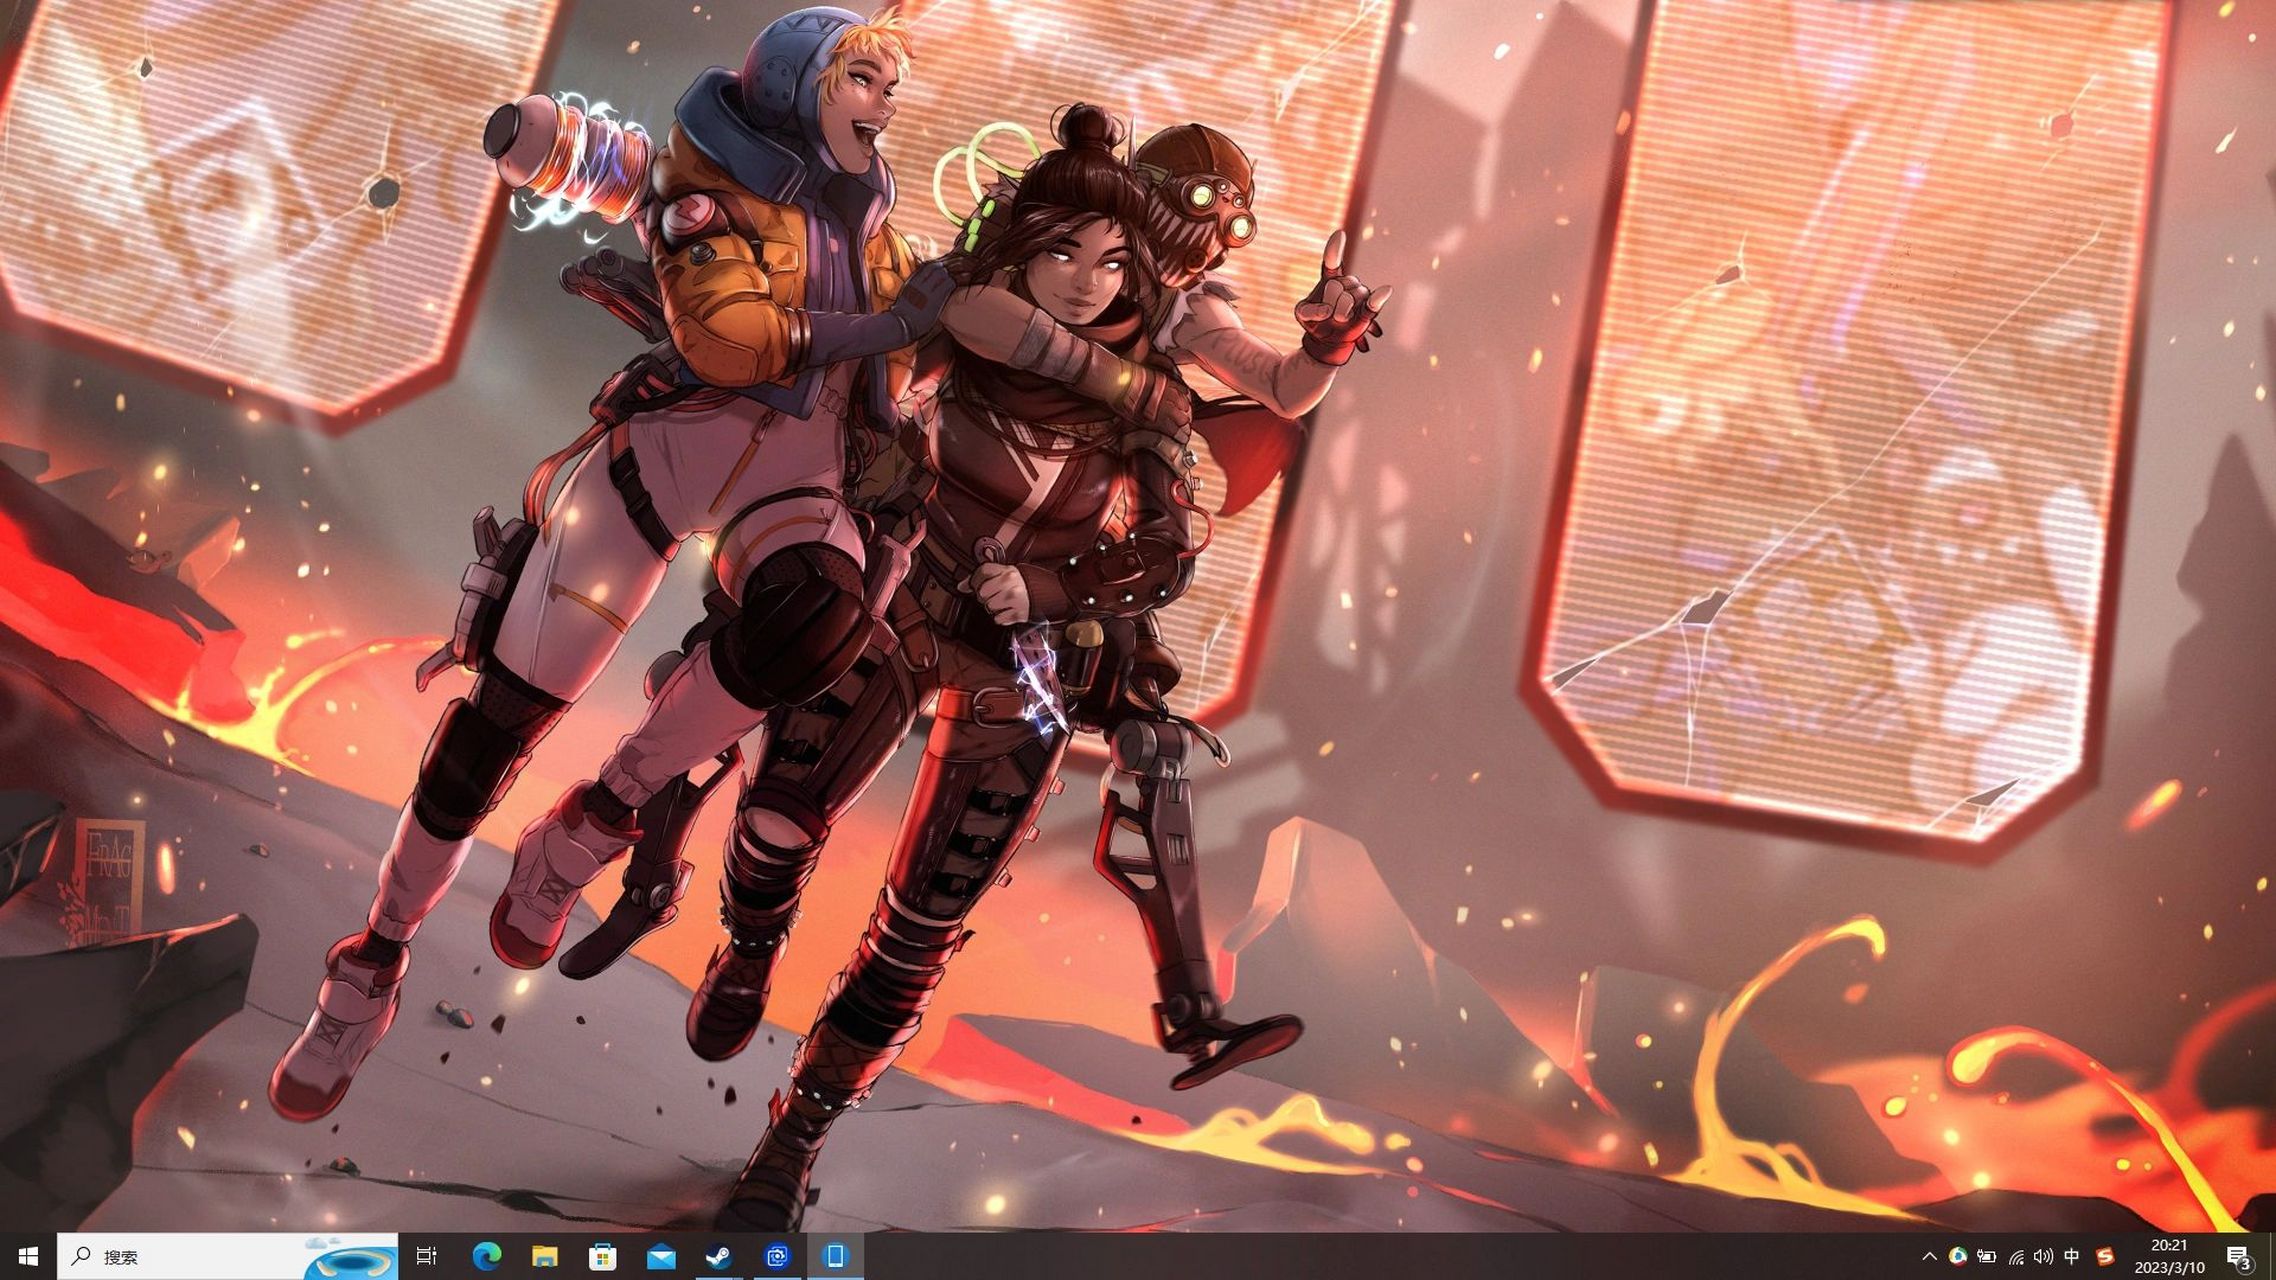Click the search highlights image in search box
Viewport: 2276px width, 1280px height.
click(x=352, y=1257)
